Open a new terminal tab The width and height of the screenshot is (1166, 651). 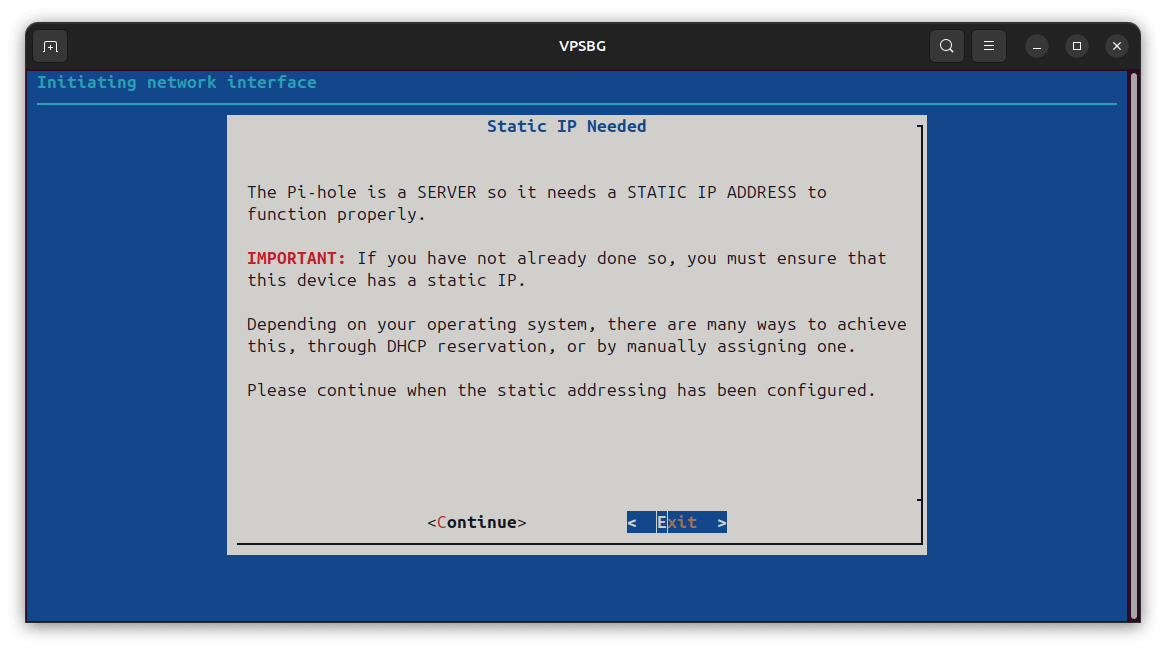pyautogui.click(x=51, y=46)
